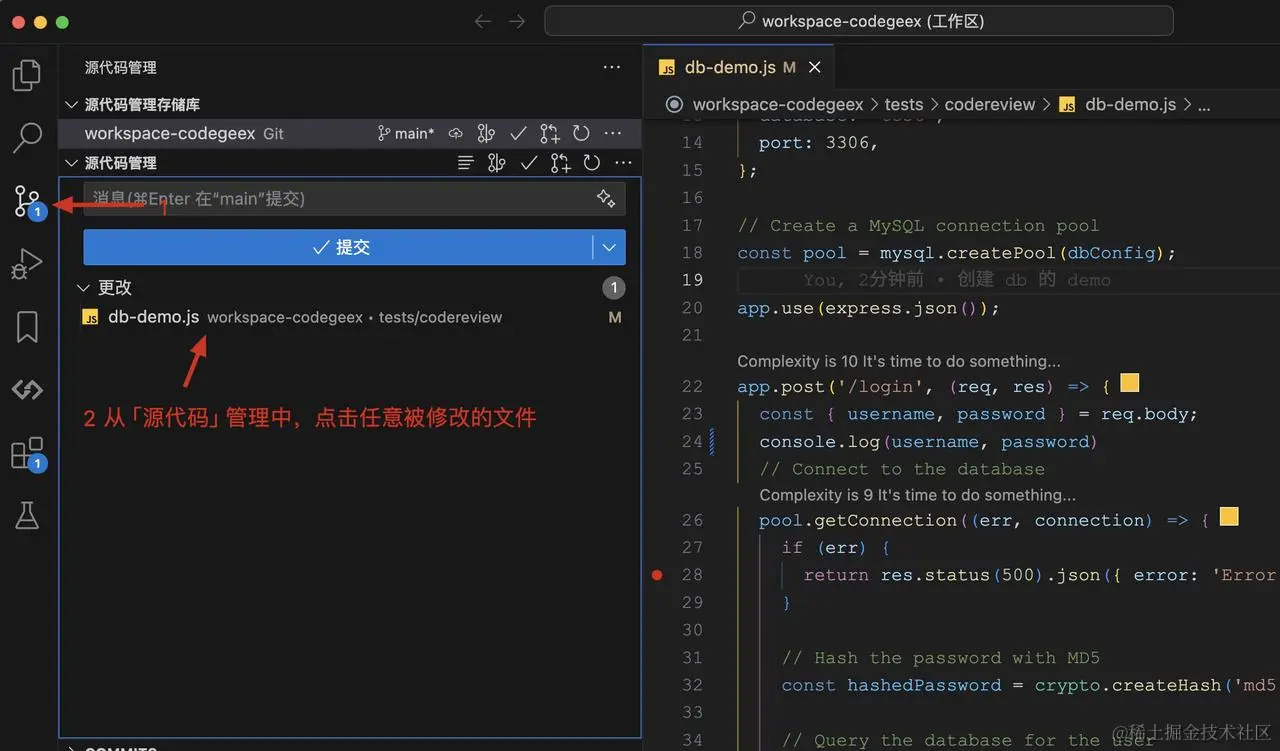
Task: Open the CodeGeeX panel icon
Action: (27, 390)
